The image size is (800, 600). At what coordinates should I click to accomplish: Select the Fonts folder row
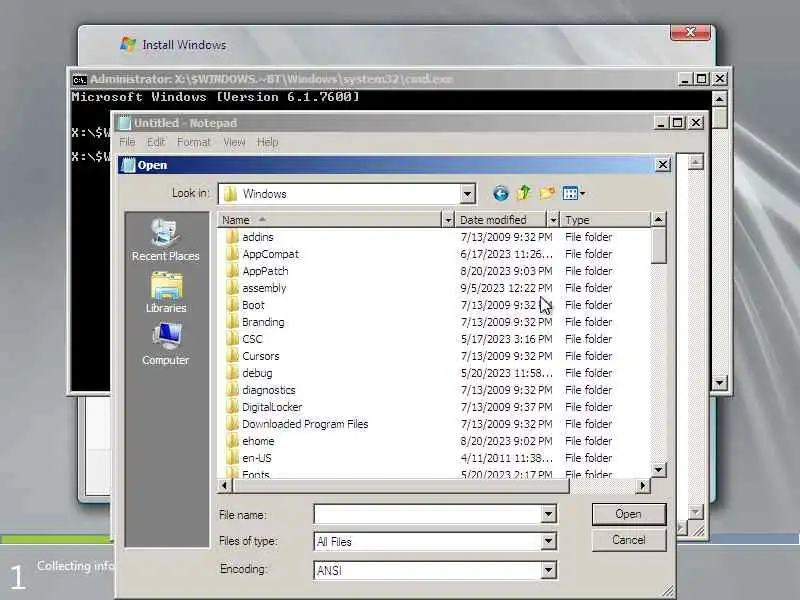(436, 473)
